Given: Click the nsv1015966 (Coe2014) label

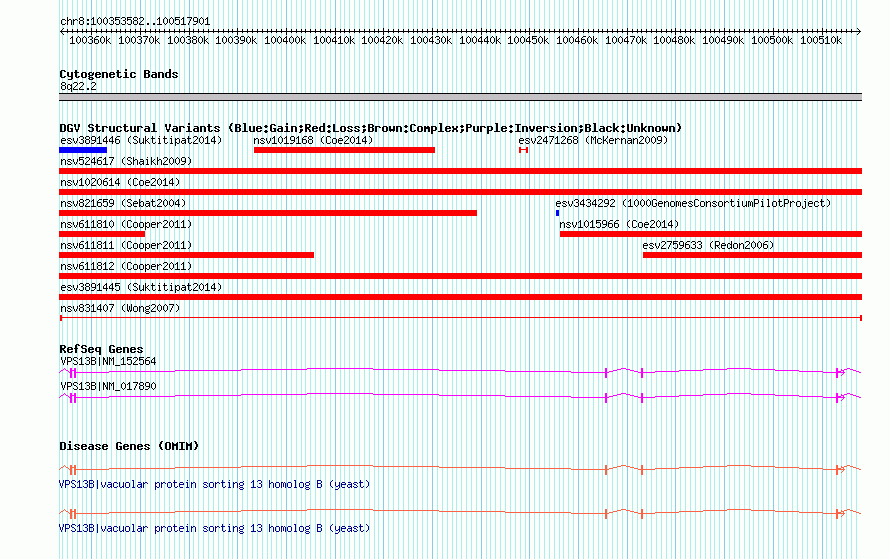Looking at the screenshot, I should [619, 224].
